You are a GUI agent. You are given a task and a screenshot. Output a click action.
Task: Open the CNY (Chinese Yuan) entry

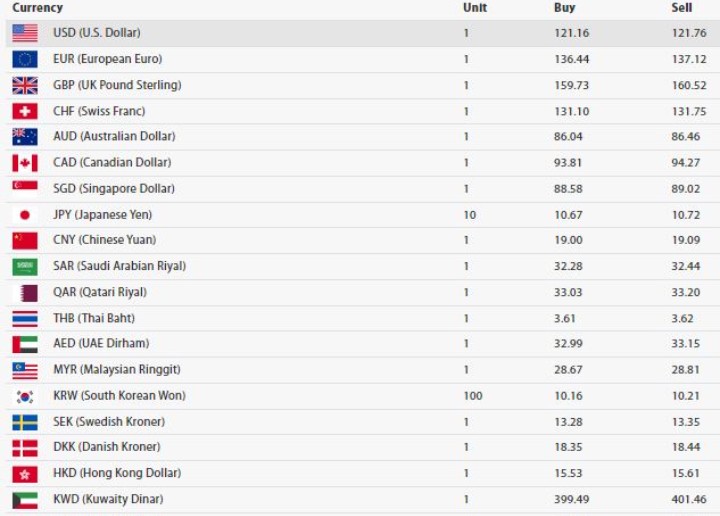coord(105,240)
